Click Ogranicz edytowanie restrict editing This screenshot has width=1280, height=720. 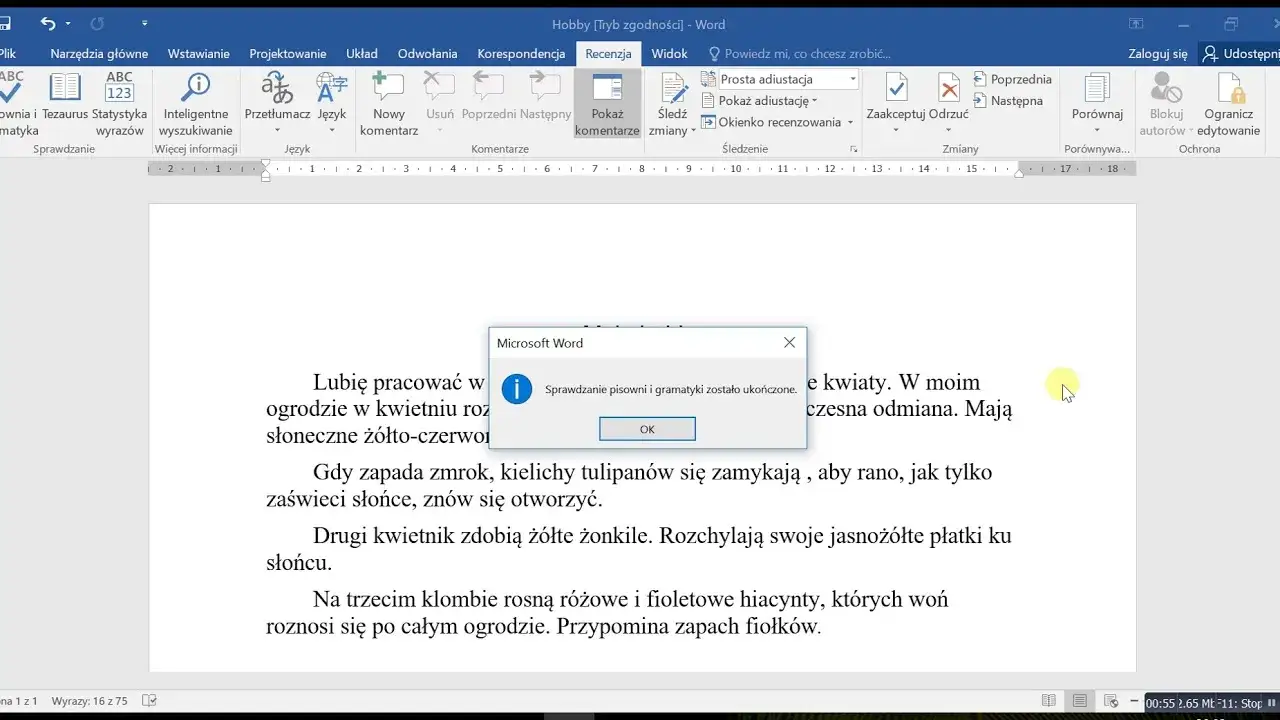coord(1229,104)
